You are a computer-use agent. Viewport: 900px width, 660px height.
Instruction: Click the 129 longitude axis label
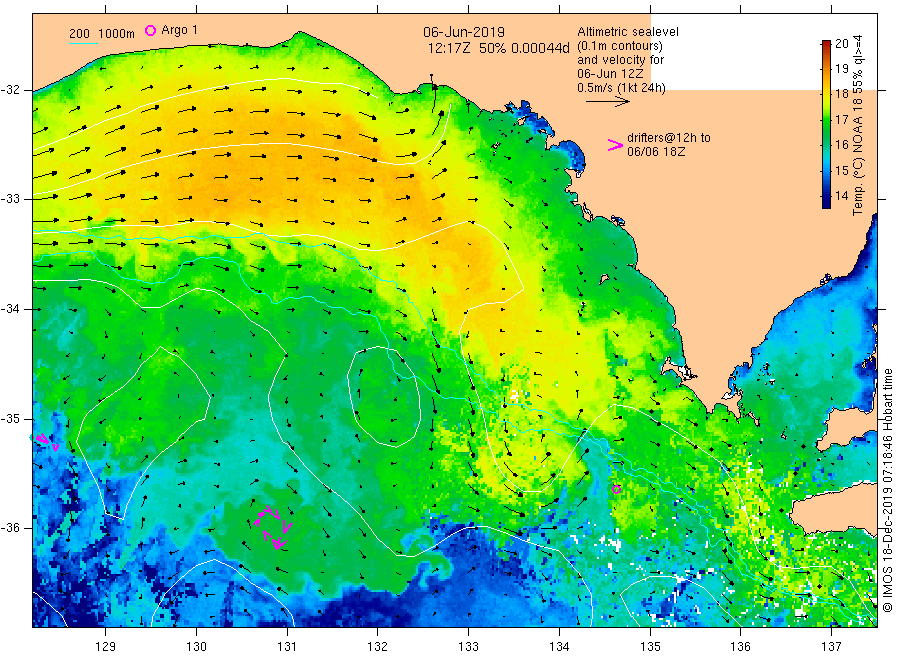pos(106,647)
